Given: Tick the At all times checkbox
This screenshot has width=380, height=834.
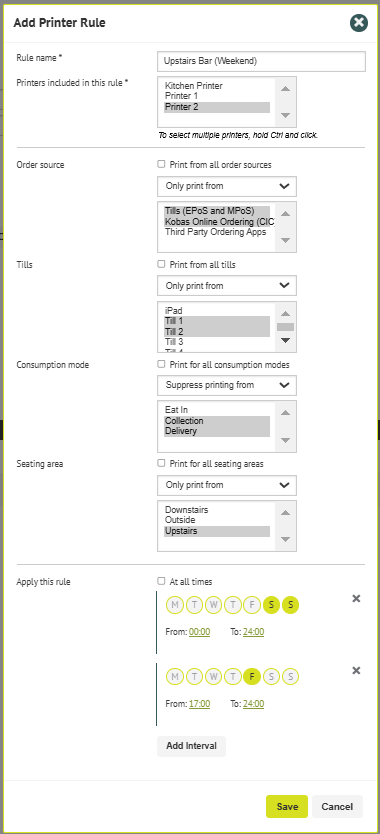Looking at the screenshot, I should click(x=161, y=581).
